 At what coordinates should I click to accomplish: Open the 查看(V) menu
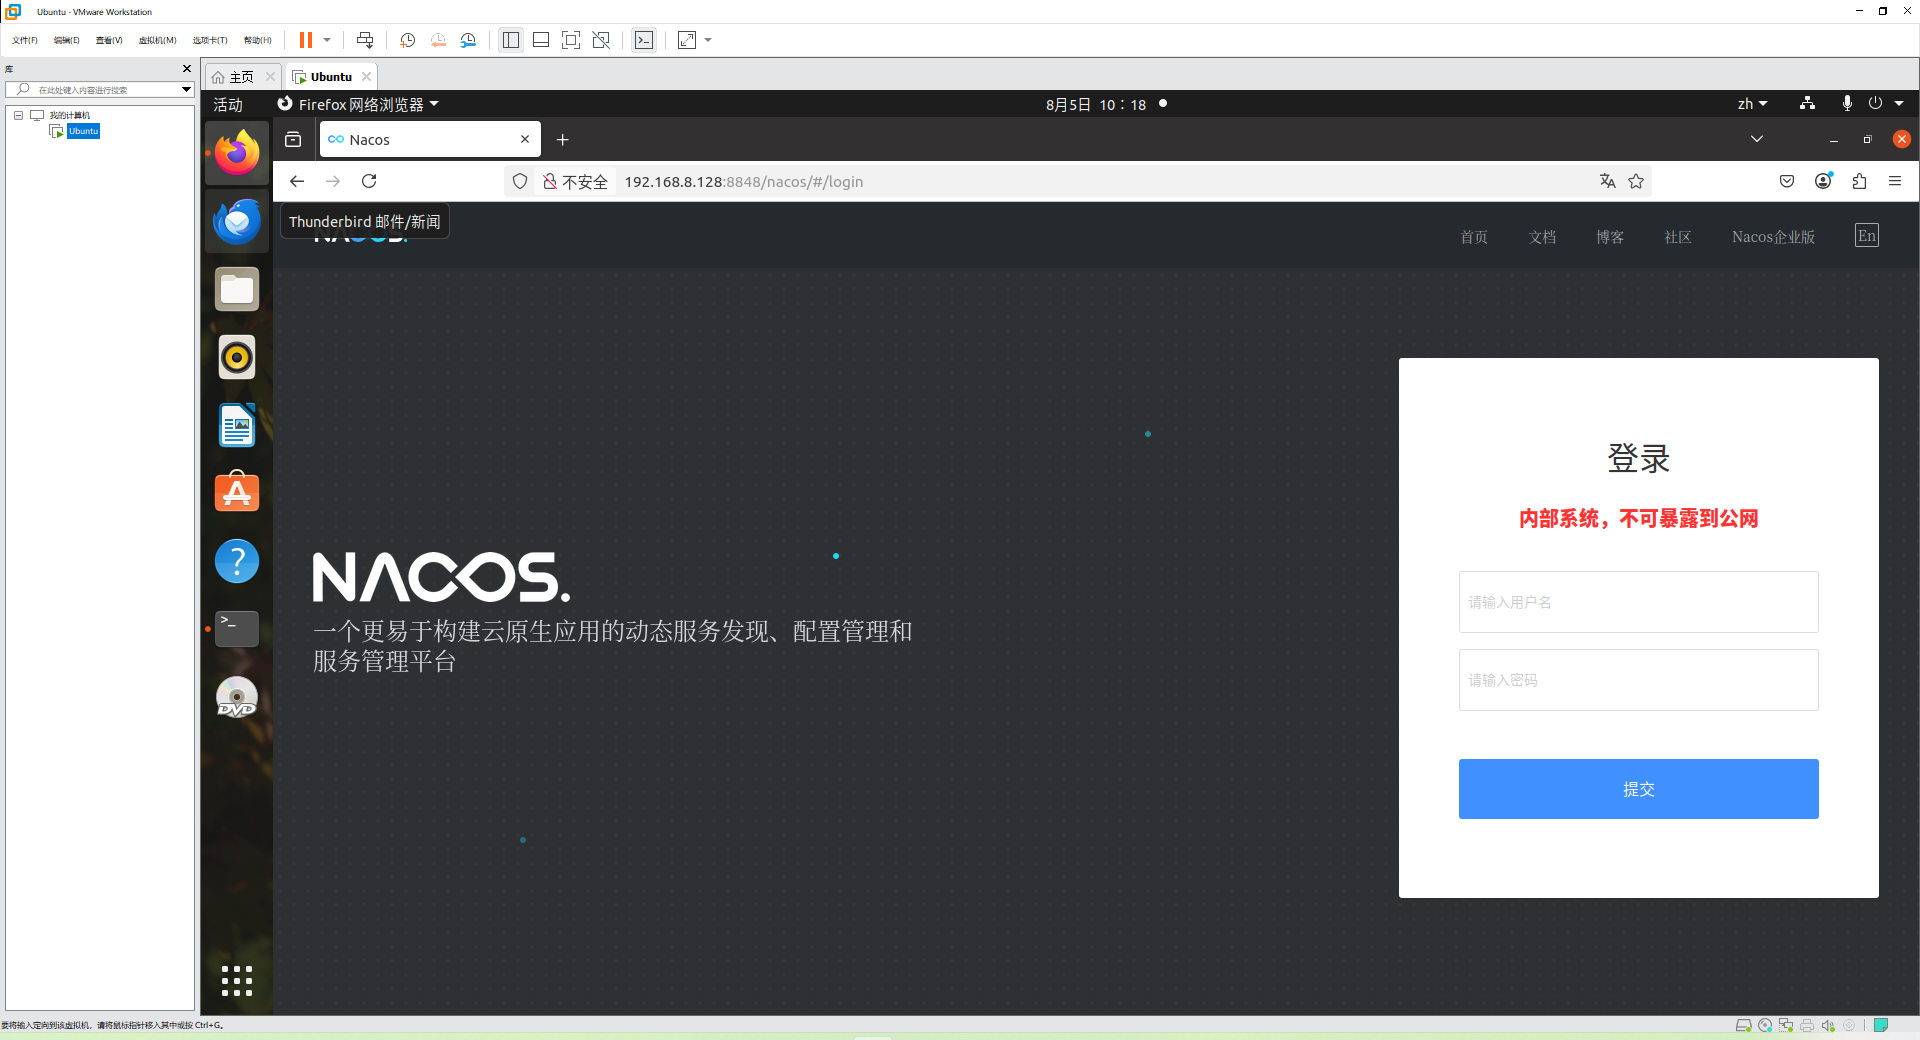click(x=109, y=40)
